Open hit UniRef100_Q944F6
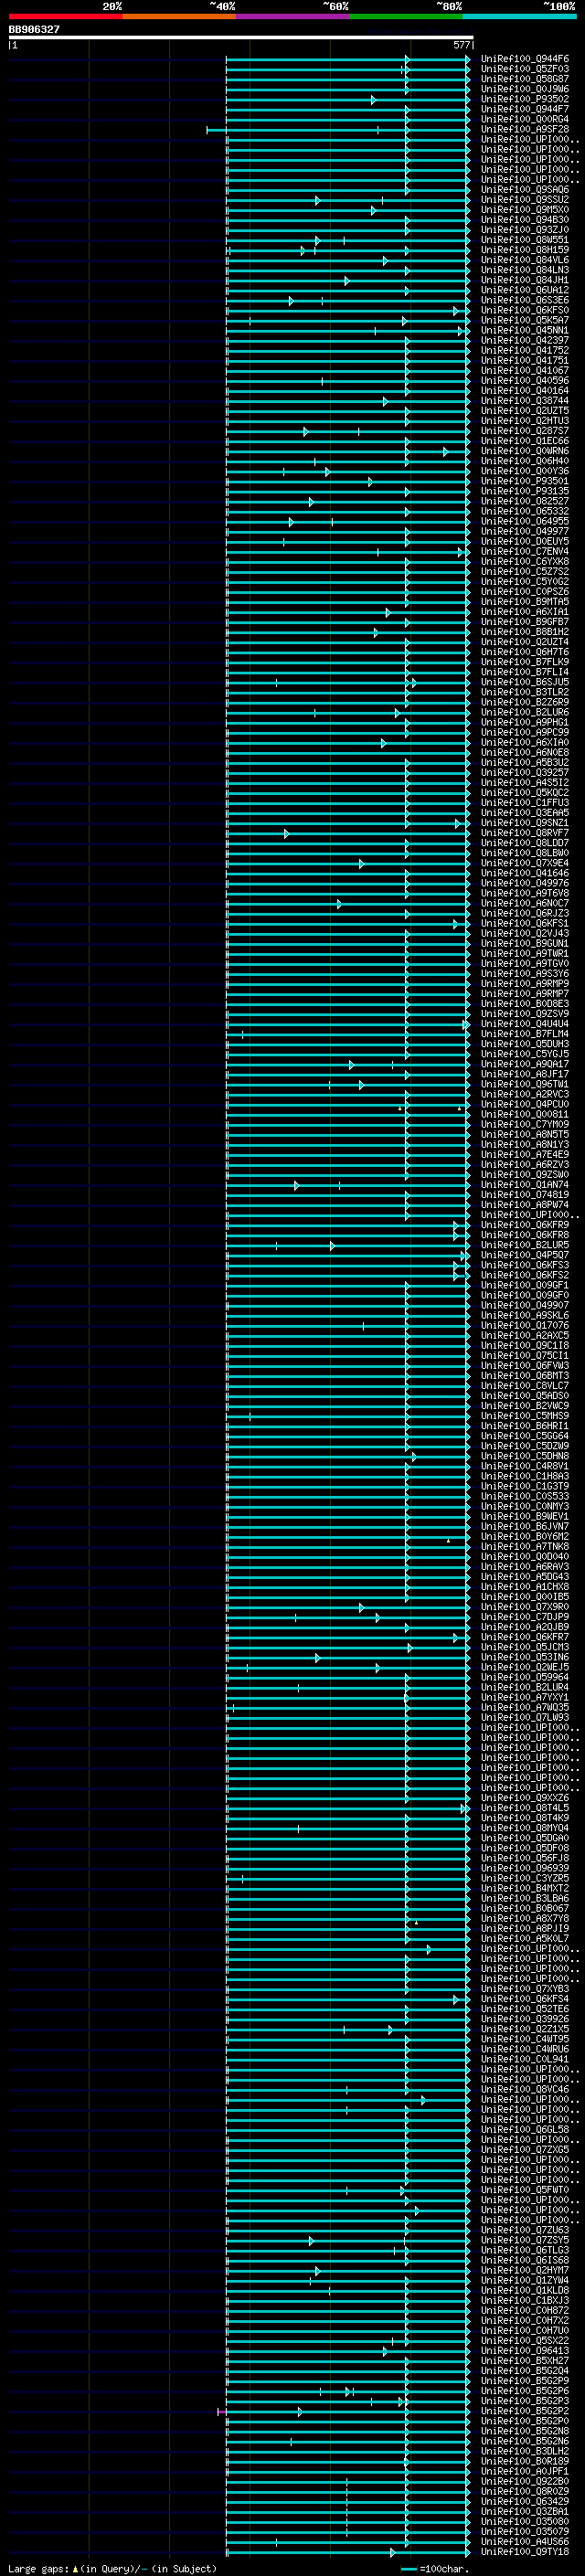Image resolution: width=585 pixels, height=2576 pixels. (525, 59)
